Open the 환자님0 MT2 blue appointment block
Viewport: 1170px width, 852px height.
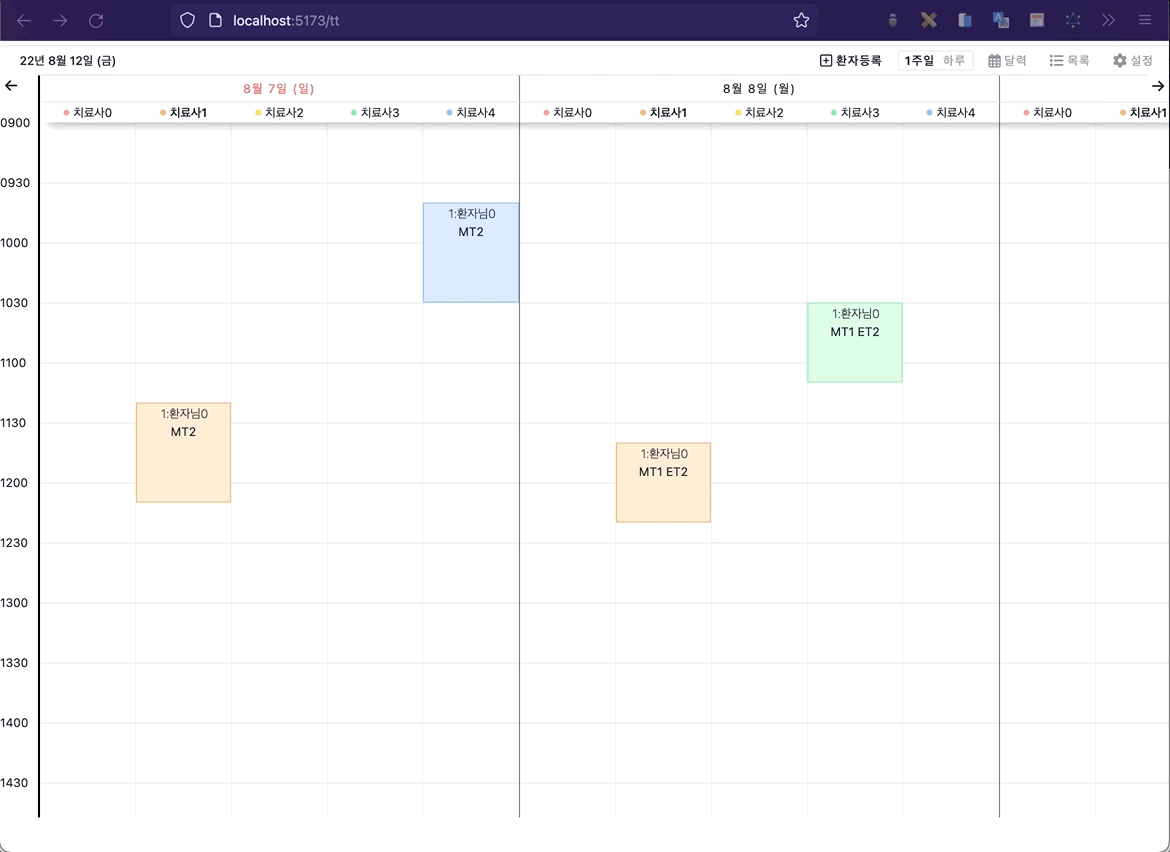[470, 250]
